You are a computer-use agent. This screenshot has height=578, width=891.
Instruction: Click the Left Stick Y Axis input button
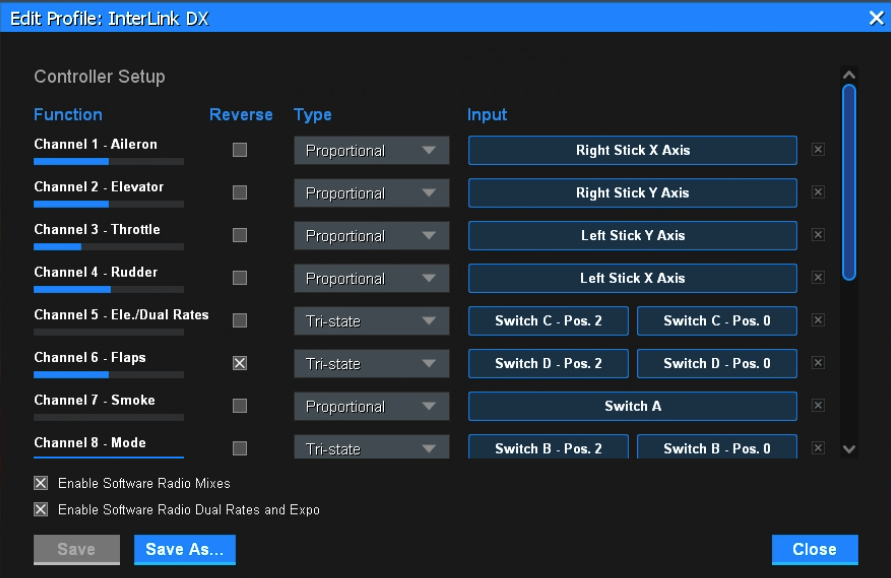(632, 235)
